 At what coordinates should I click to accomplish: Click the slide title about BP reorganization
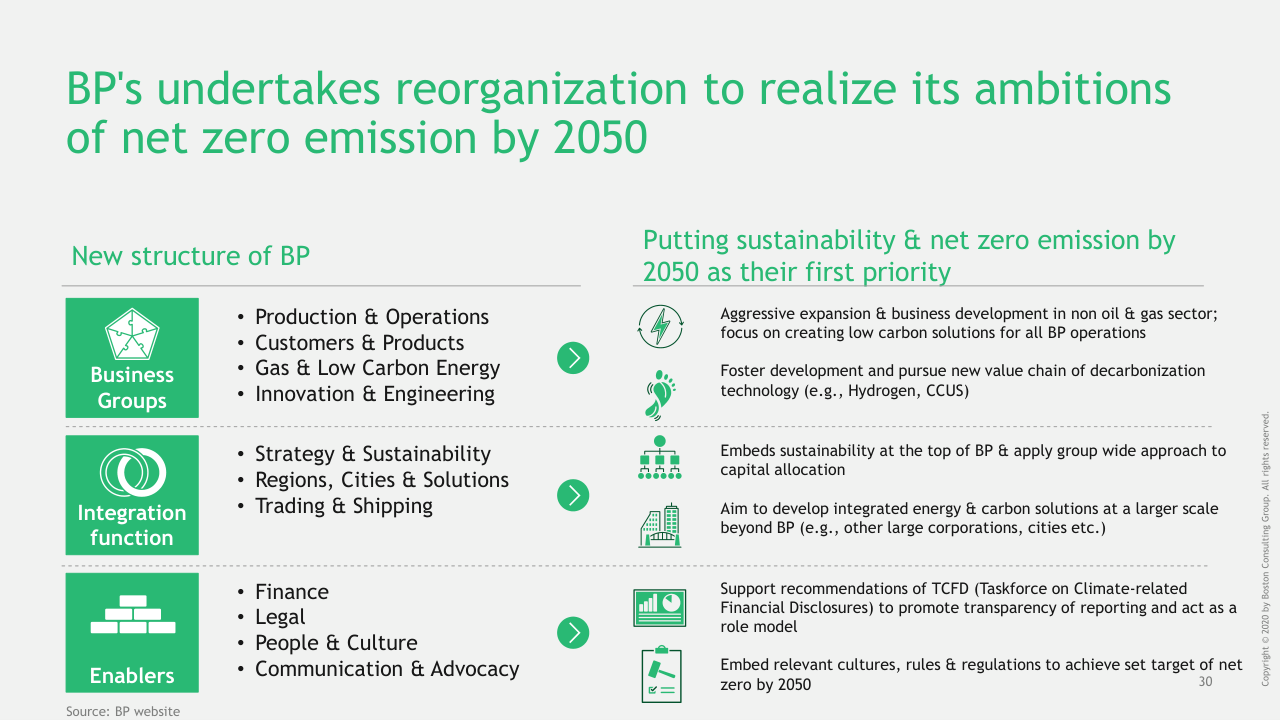[618, 113]
